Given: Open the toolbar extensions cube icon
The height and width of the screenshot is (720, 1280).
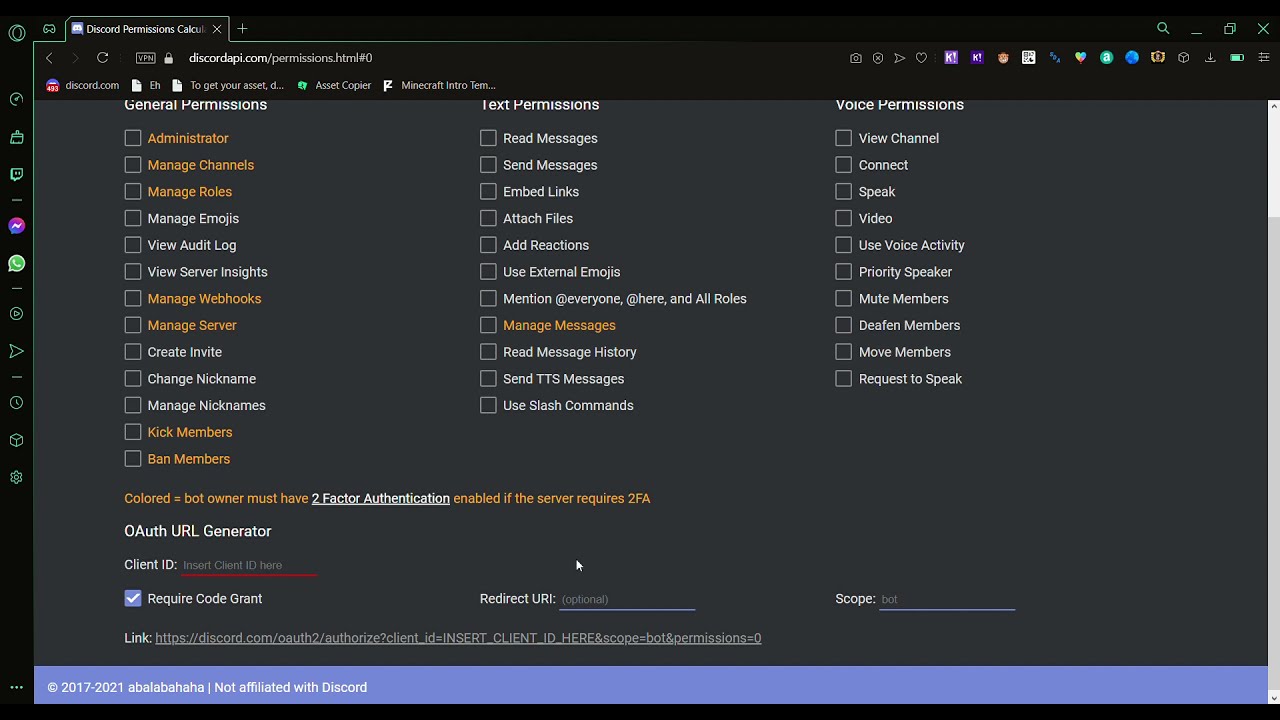Looking at the screenshot, I should (x=1184, y=58).
